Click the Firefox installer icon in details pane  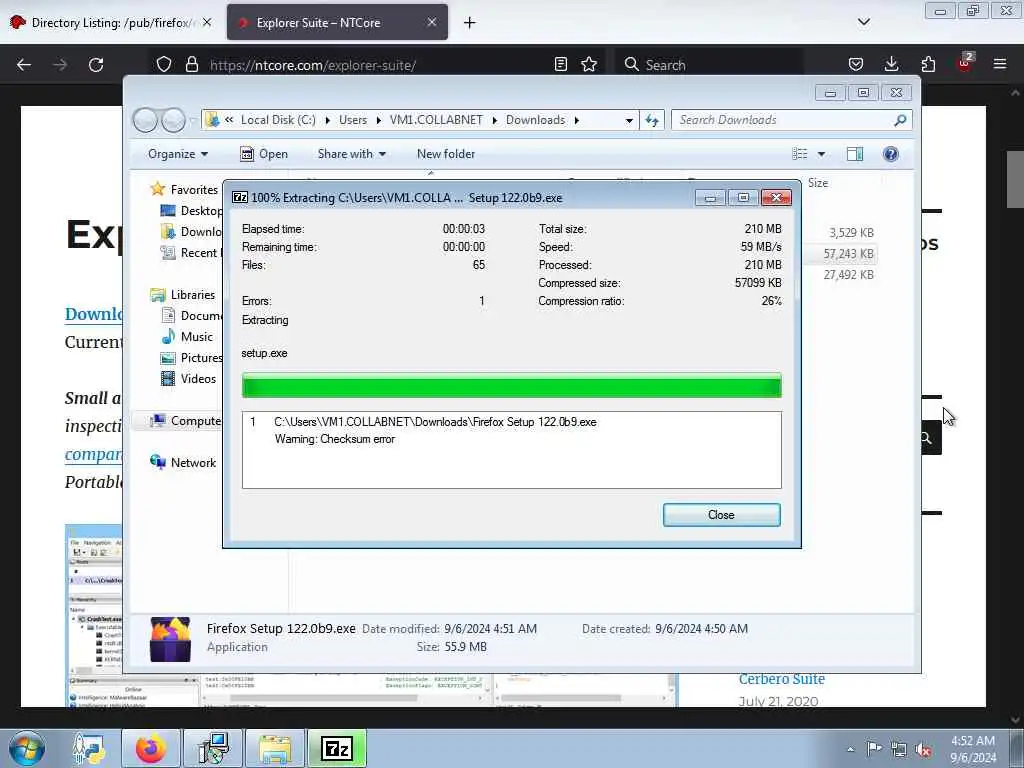170,639
